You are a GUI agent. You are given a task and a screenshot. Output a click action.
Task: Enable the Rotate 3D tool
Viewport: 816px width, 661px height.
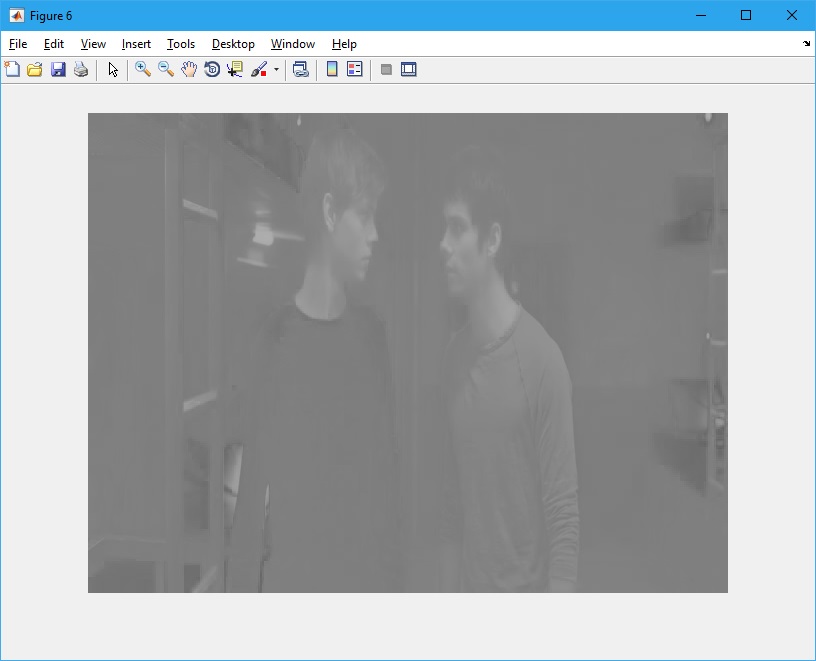(x=212, y=69)
